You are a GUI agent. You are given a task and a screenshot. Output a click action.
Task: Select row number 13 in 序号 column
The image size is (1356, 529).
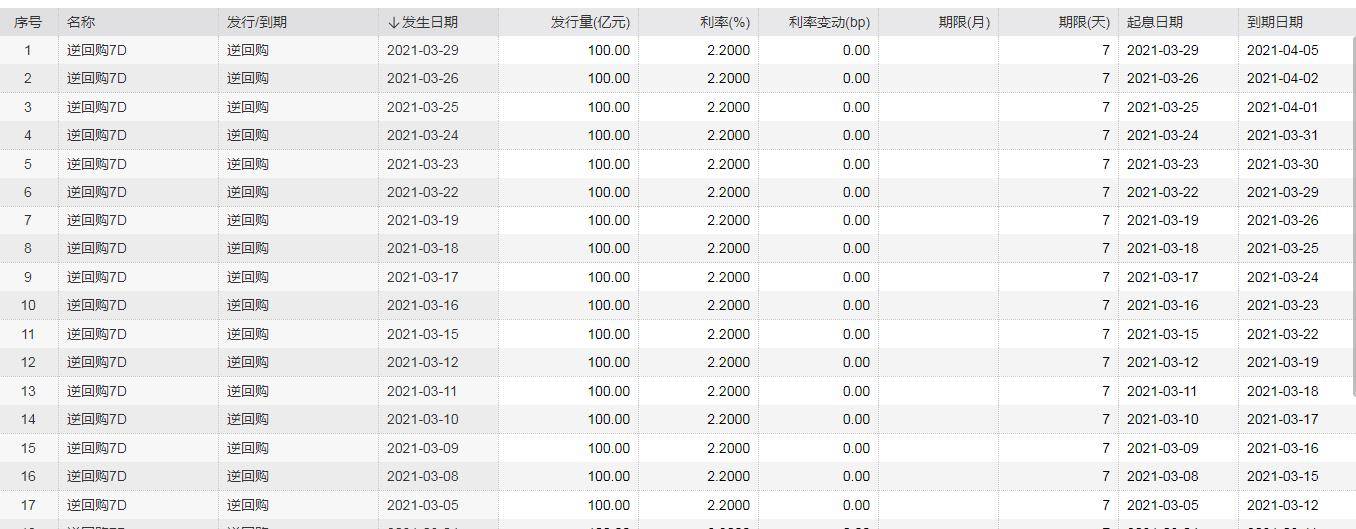click(28, 391)
